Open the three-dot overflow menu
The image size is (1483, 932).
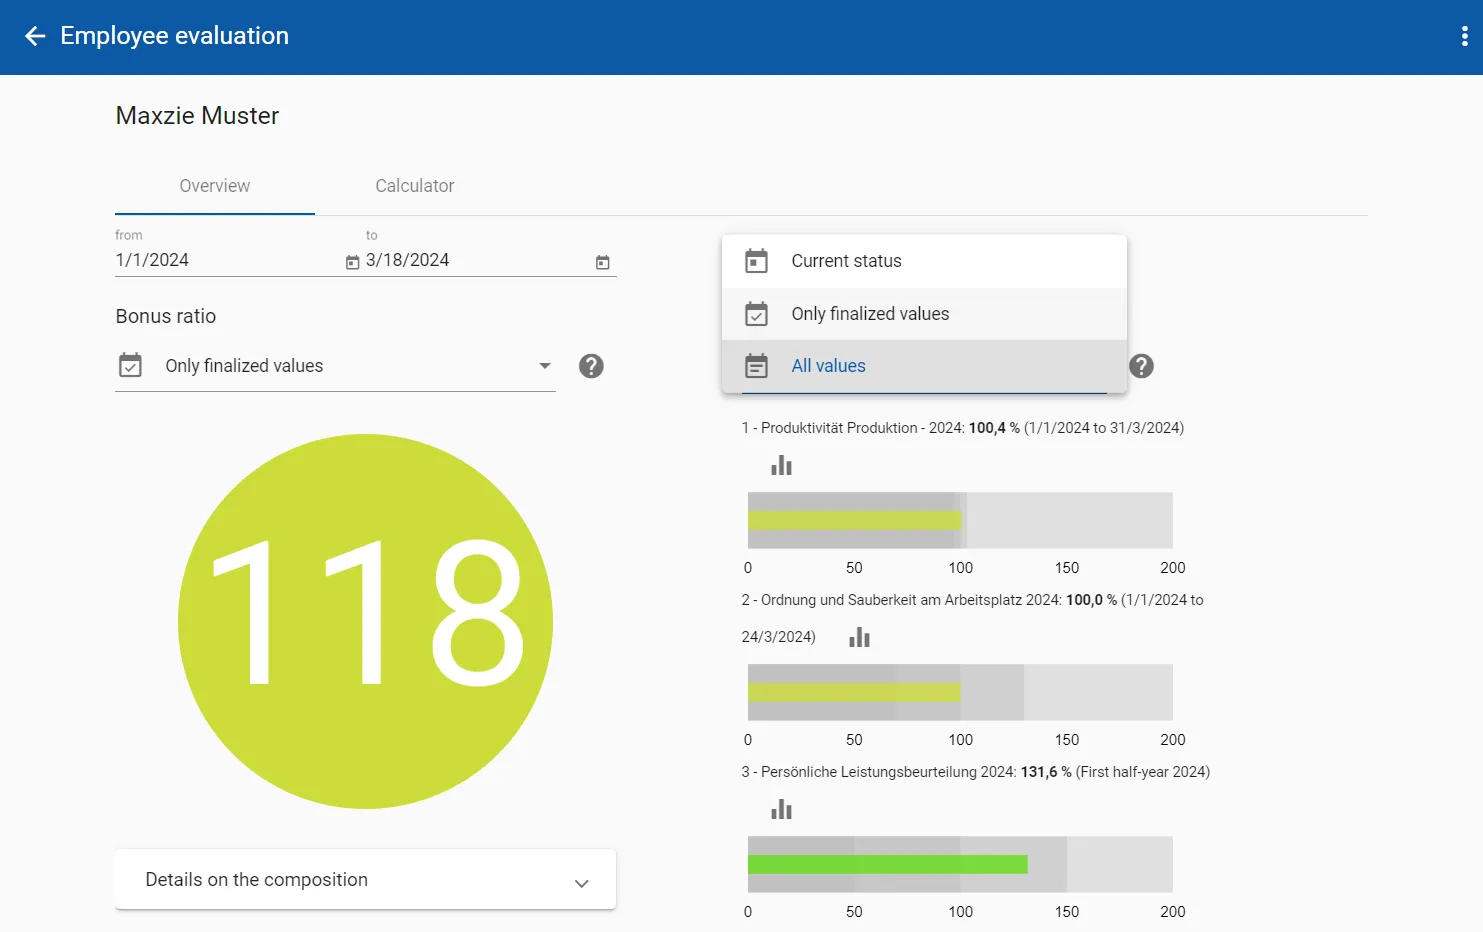pos(1464,37)
